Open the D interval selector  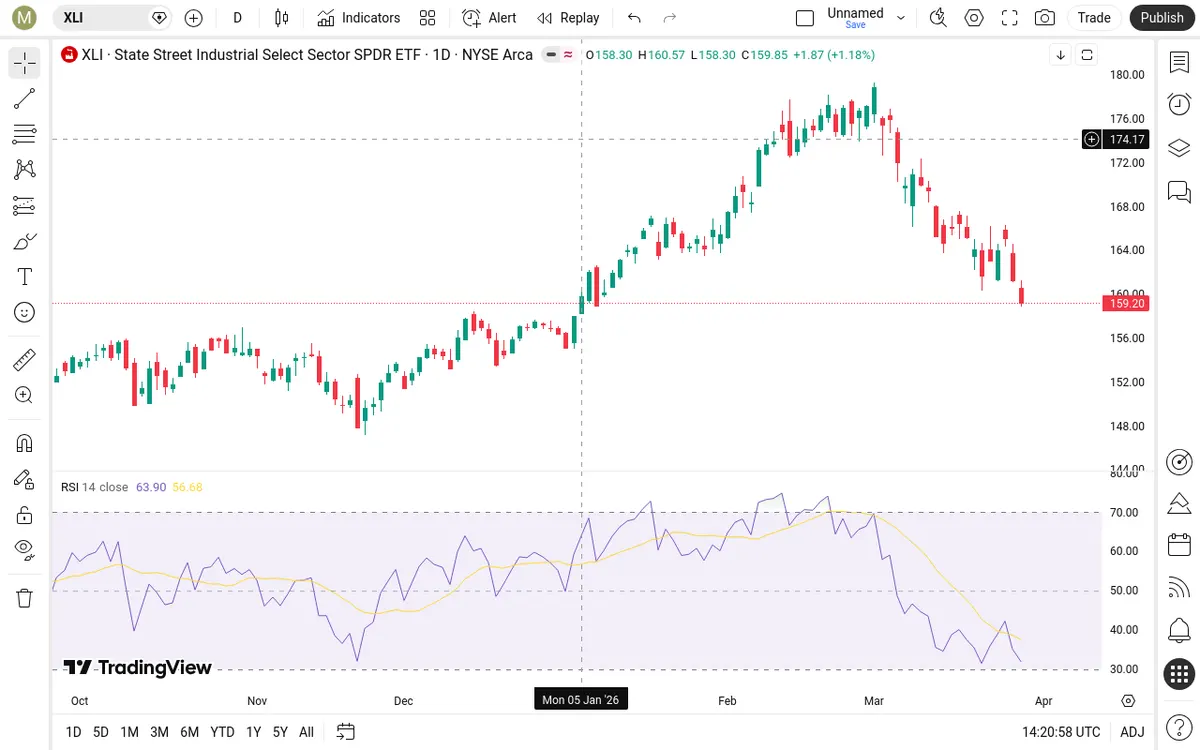pyautogui.click(x=238, y=18)
